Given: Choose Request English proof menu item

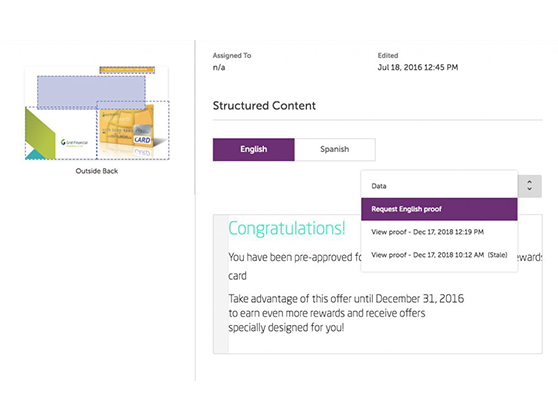Looking at the screenshot, I should coord(439,209).
